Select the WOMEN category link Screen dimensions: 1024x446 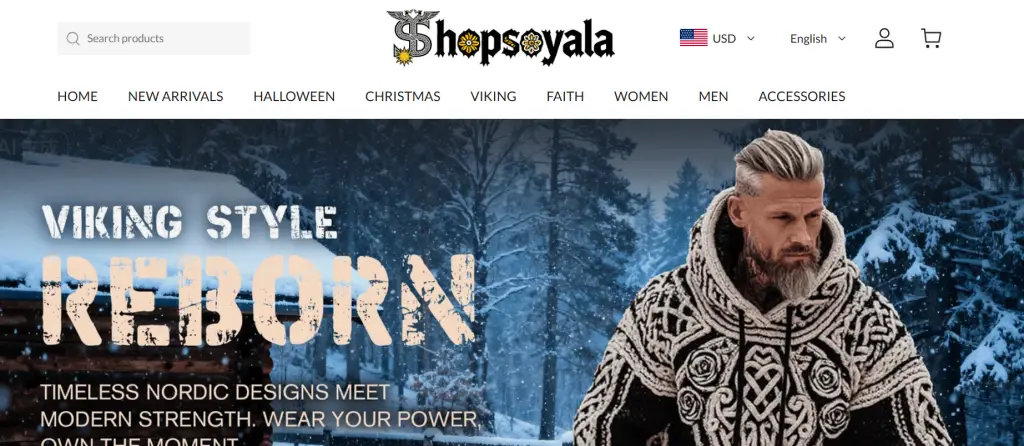coord(641,97)
